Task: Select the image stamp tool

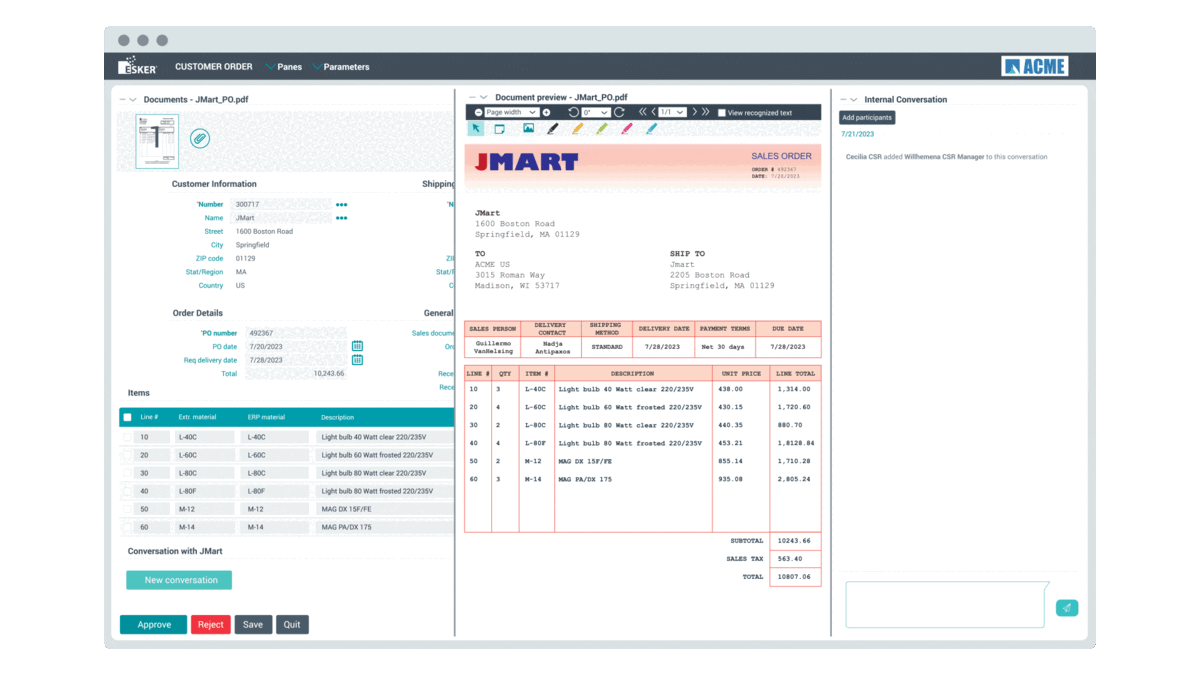Action: click(528, 129)
